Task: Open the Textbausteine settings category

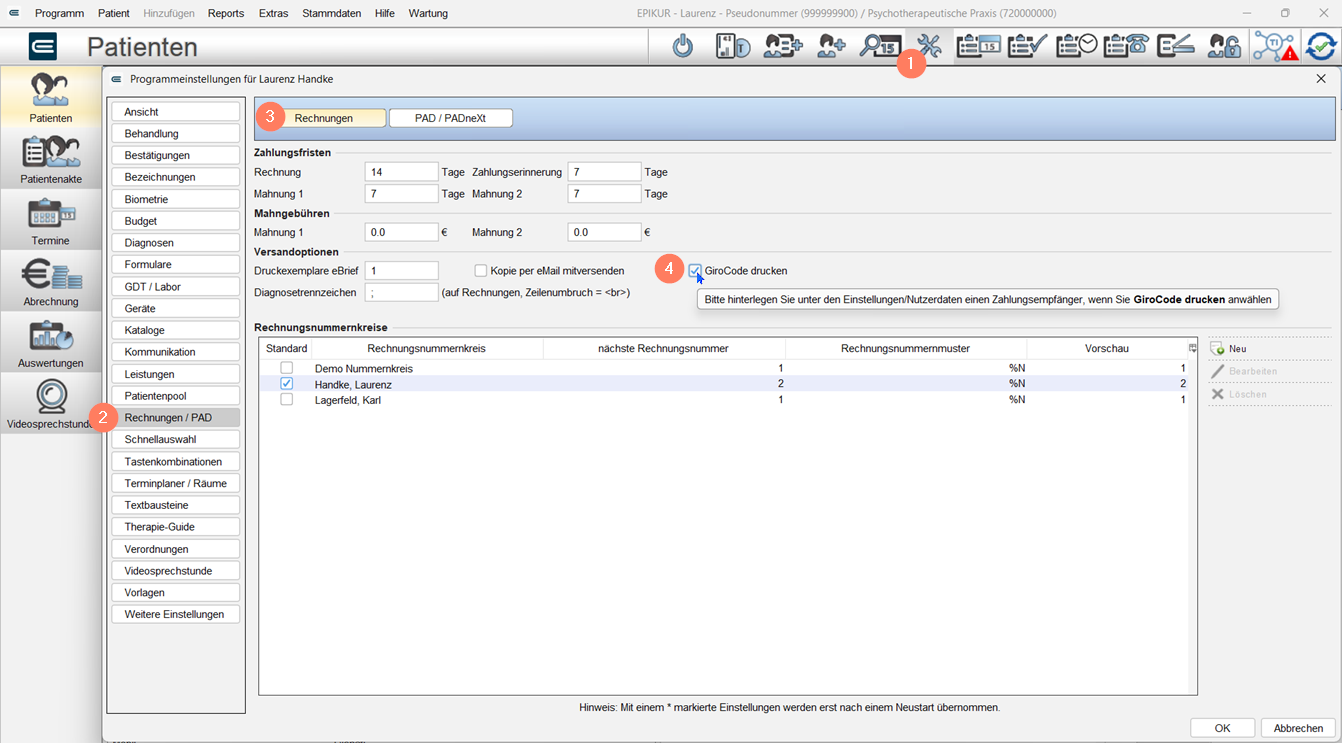Action: click(x=175, y=505)
